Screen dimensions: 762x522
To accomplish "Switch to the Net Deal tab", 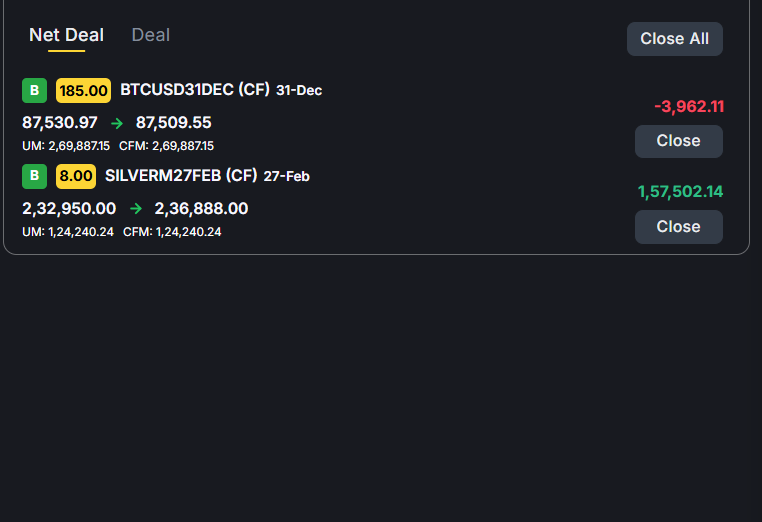I will coord(66,35).
